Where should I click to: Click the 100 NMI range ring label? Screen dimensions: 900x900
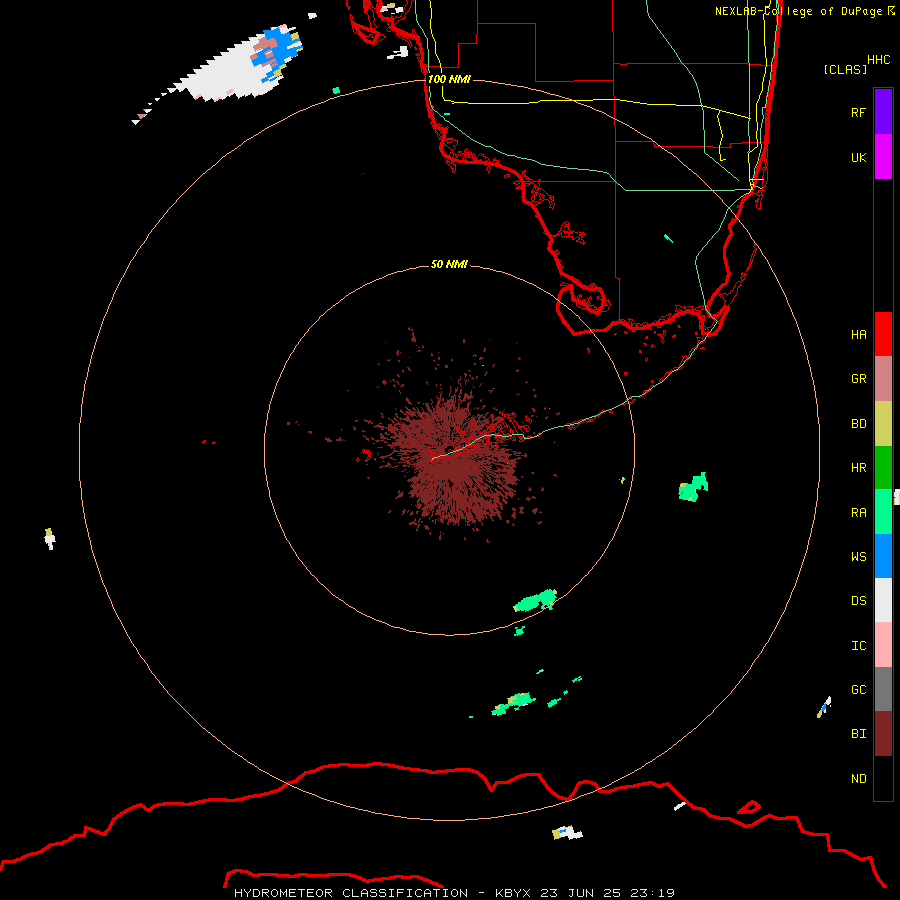point(449,79)
